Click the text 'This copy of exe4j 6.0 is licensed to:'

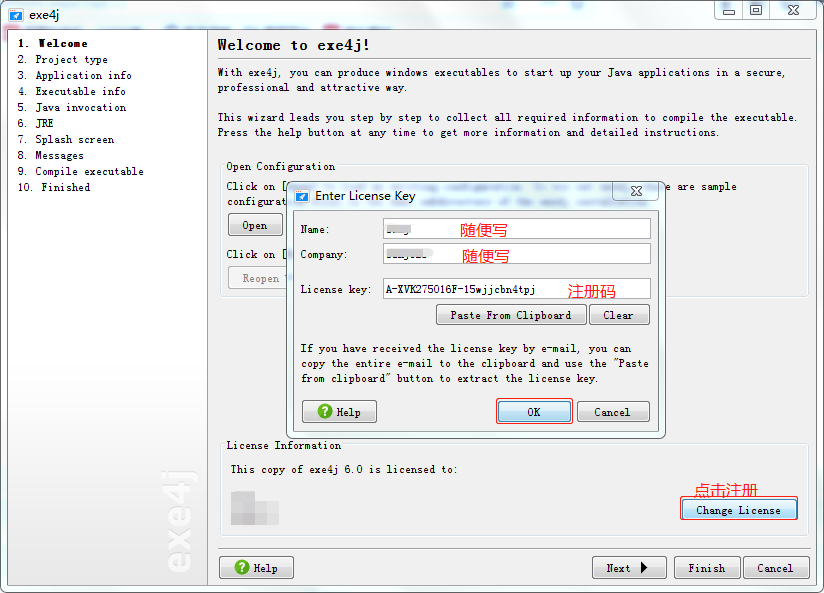click(x=344, y=469)
